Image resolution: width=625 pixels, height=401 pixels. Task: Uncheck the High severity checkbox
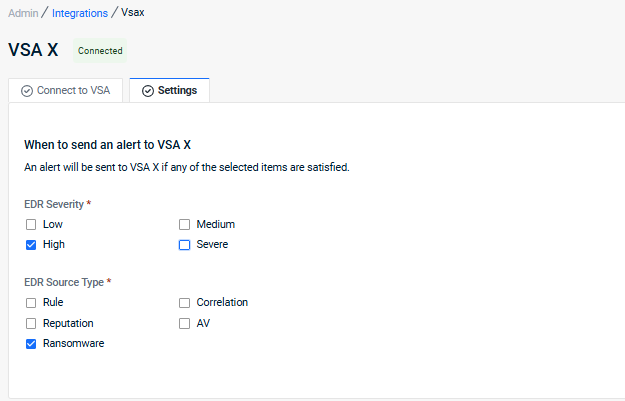coord(31,244)
